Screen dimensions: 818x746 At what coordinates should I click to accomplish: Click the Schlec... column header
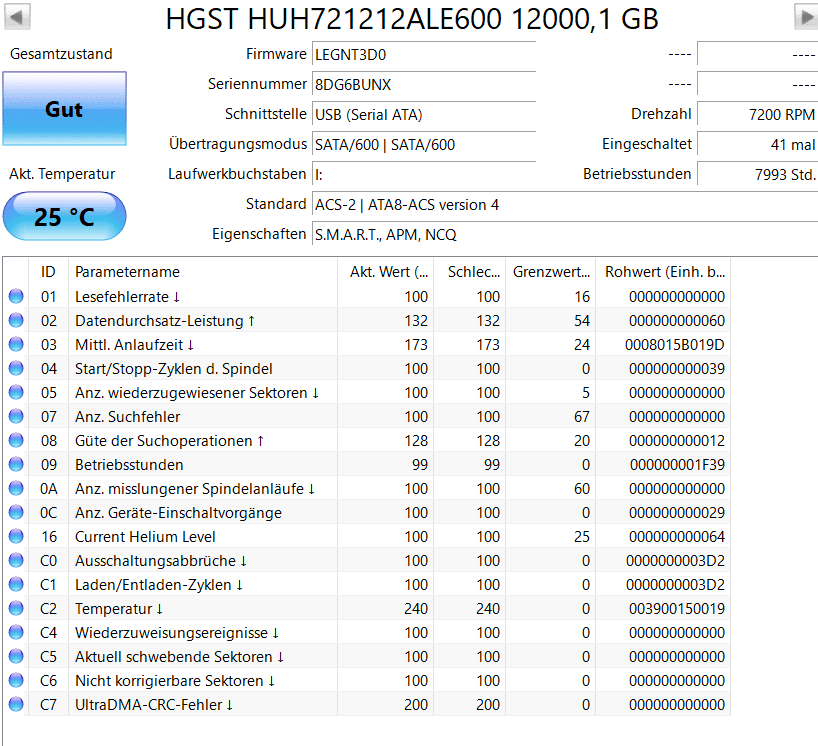(x=470, y=272)
